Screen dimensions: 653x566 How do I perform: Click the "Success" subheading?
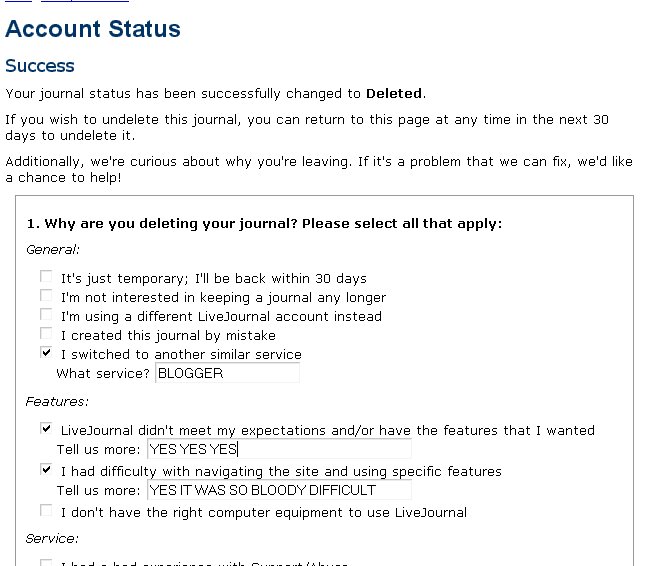click(x=40, y=66)
